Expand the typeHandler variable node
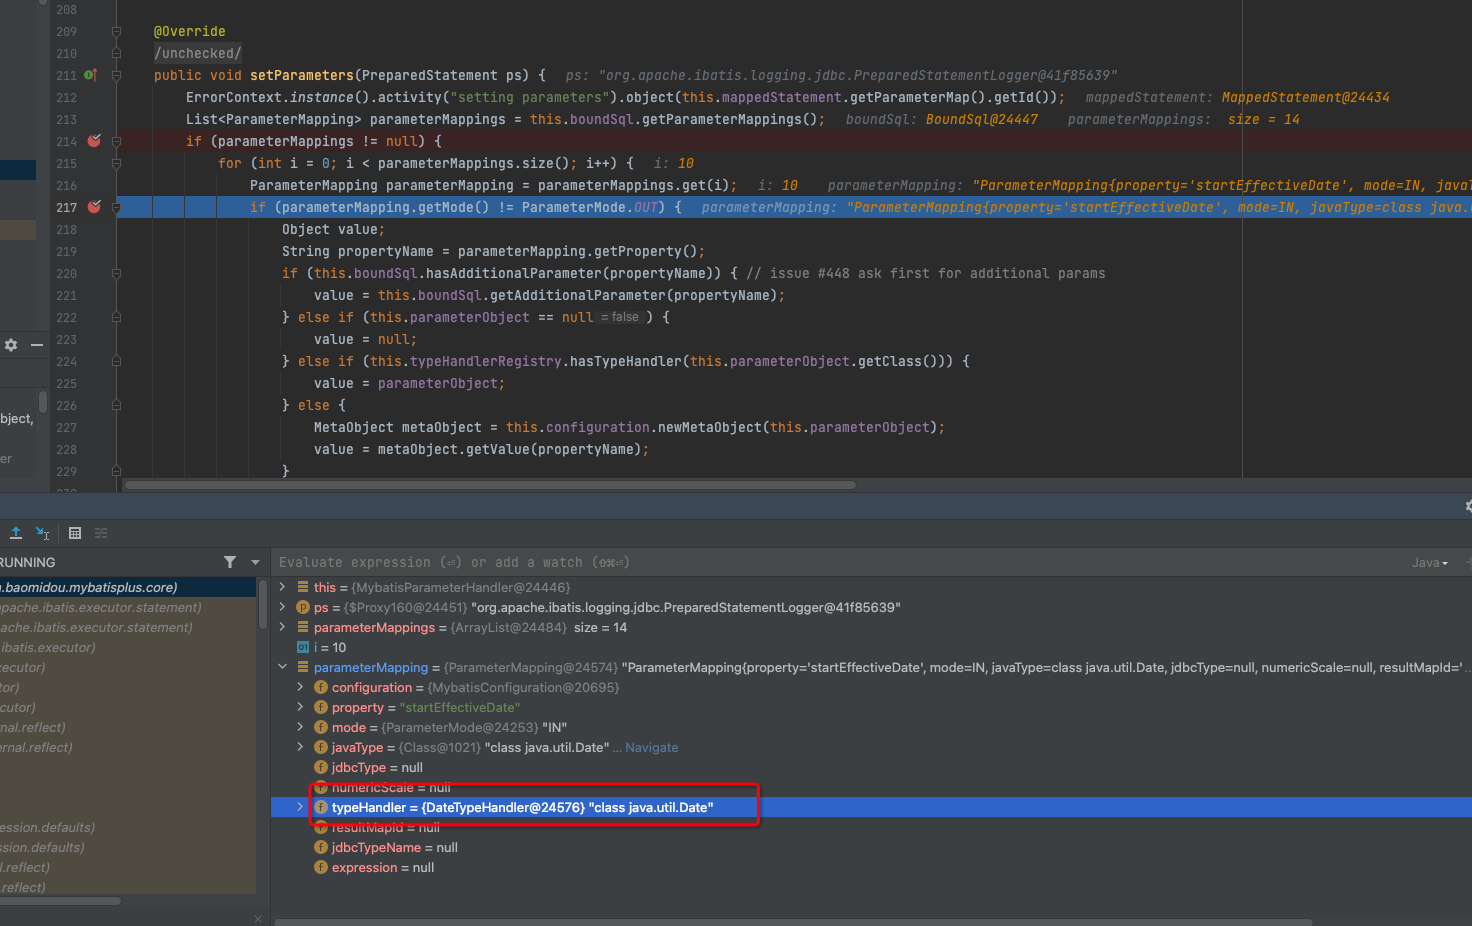 300,807
